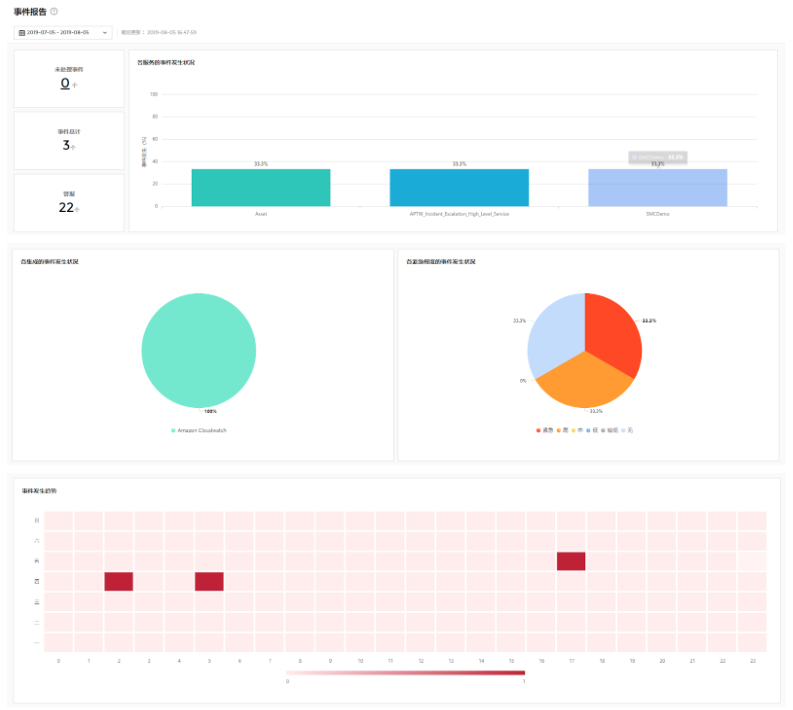Click the red slice of severity pie
The image size is (793, 710).
pos(612,328)
